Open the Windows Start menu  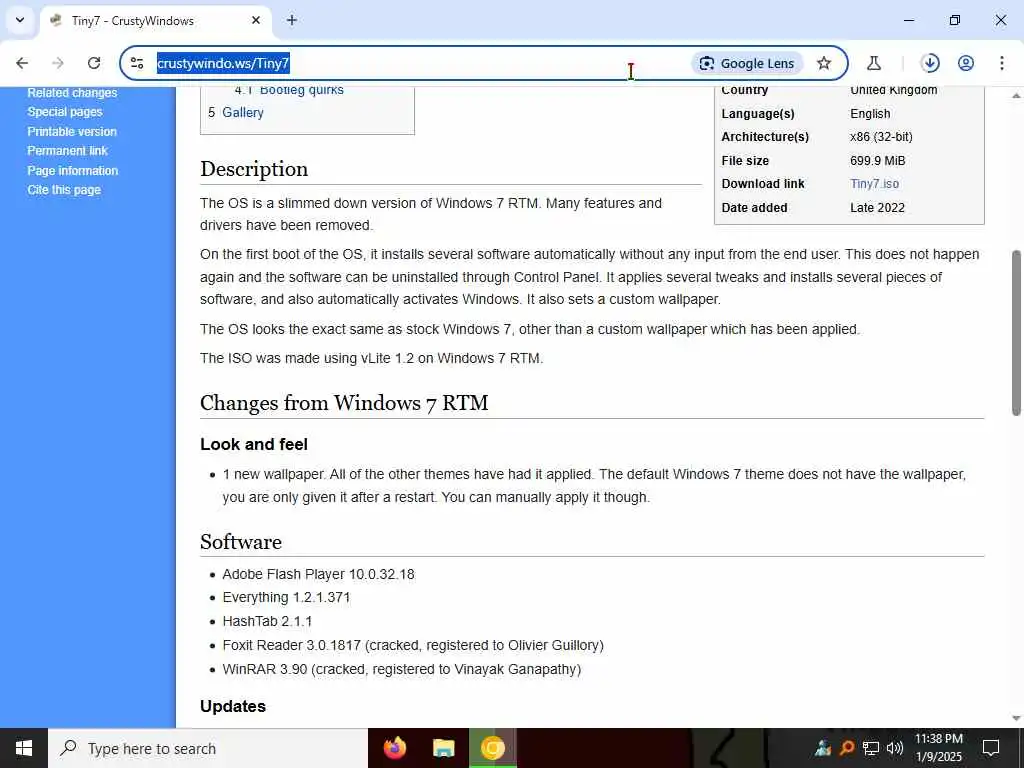tap(24, 748)
